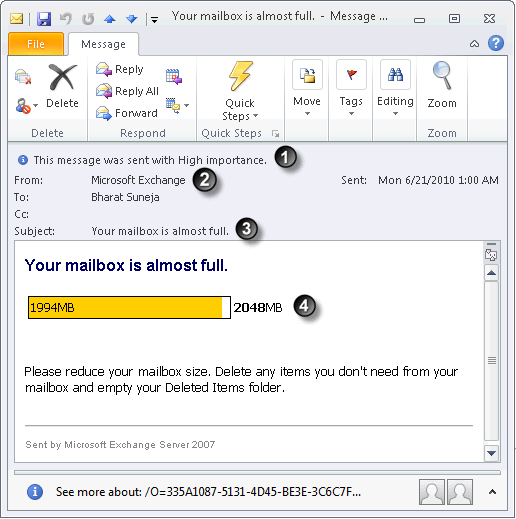
Task: Click the Ignore conversation icon
Action: pos(23,77)
